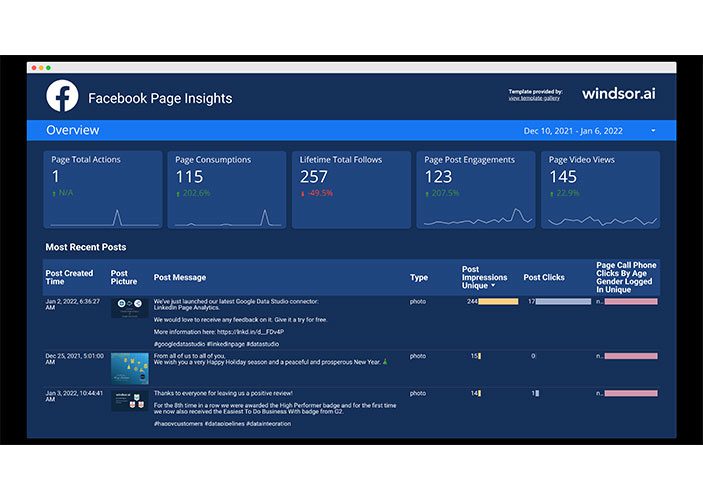703x500 pixels.
Task: Click the Happy Holiday season post message
Action: point(270,359)
